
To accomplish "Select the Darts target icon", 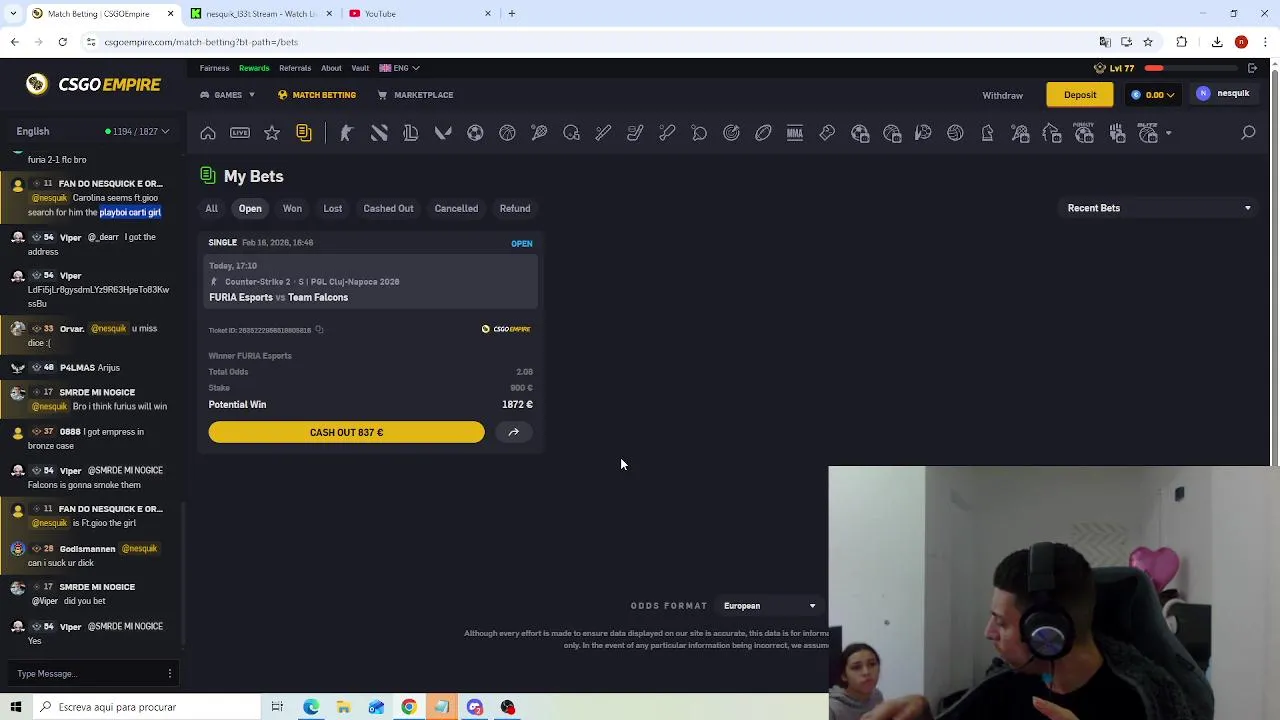I will pos(731,133).
